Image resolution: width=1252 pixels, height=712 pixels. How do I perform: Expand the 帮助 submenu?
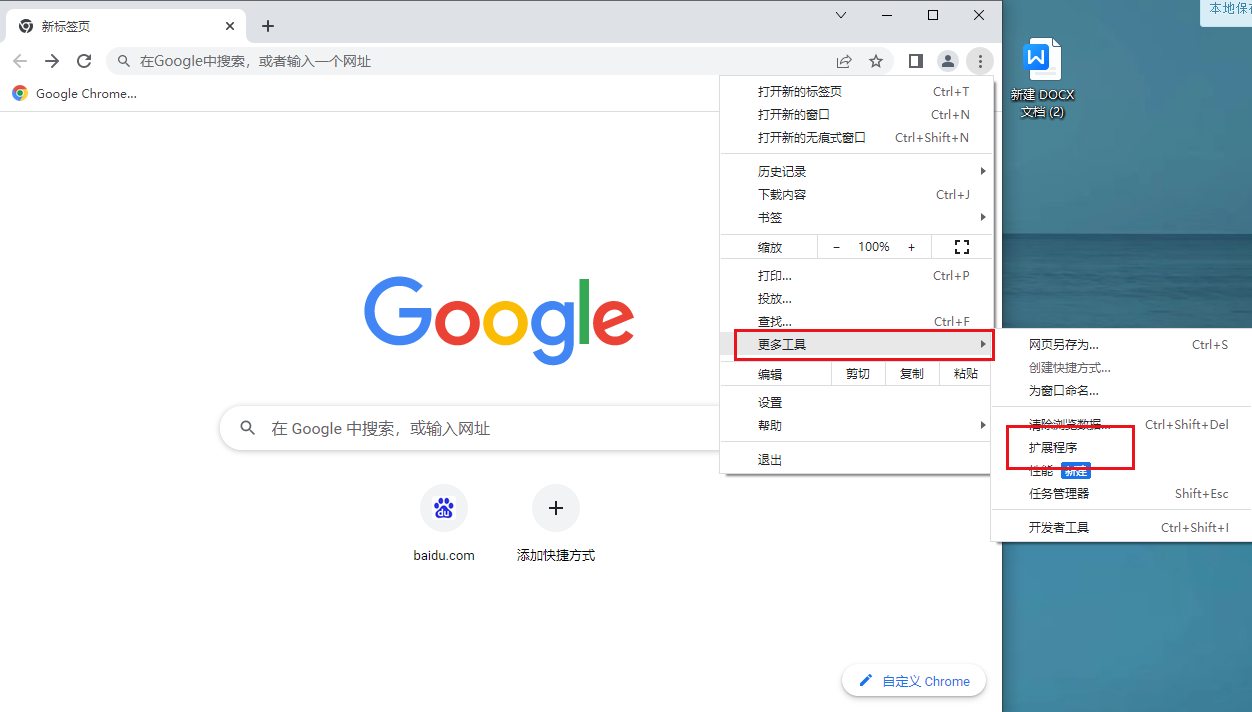point(856,425)
